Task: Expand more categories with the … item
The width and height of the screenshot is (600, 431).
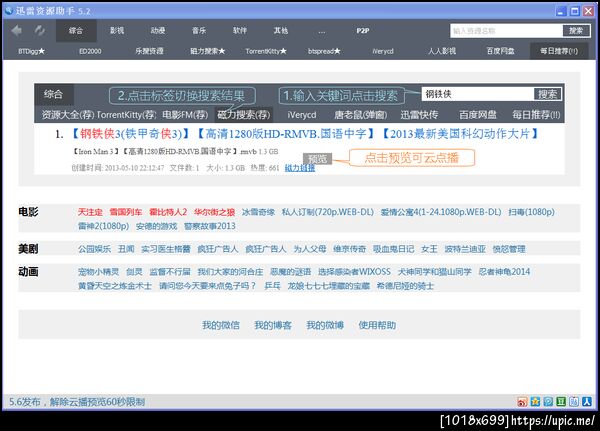Action: pos(322,31)
